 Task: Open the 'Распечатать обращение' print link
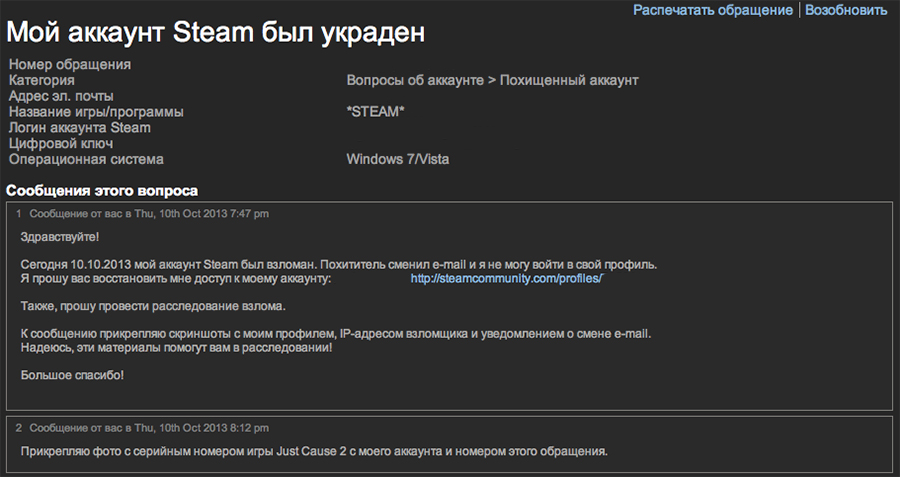point(712,10)
